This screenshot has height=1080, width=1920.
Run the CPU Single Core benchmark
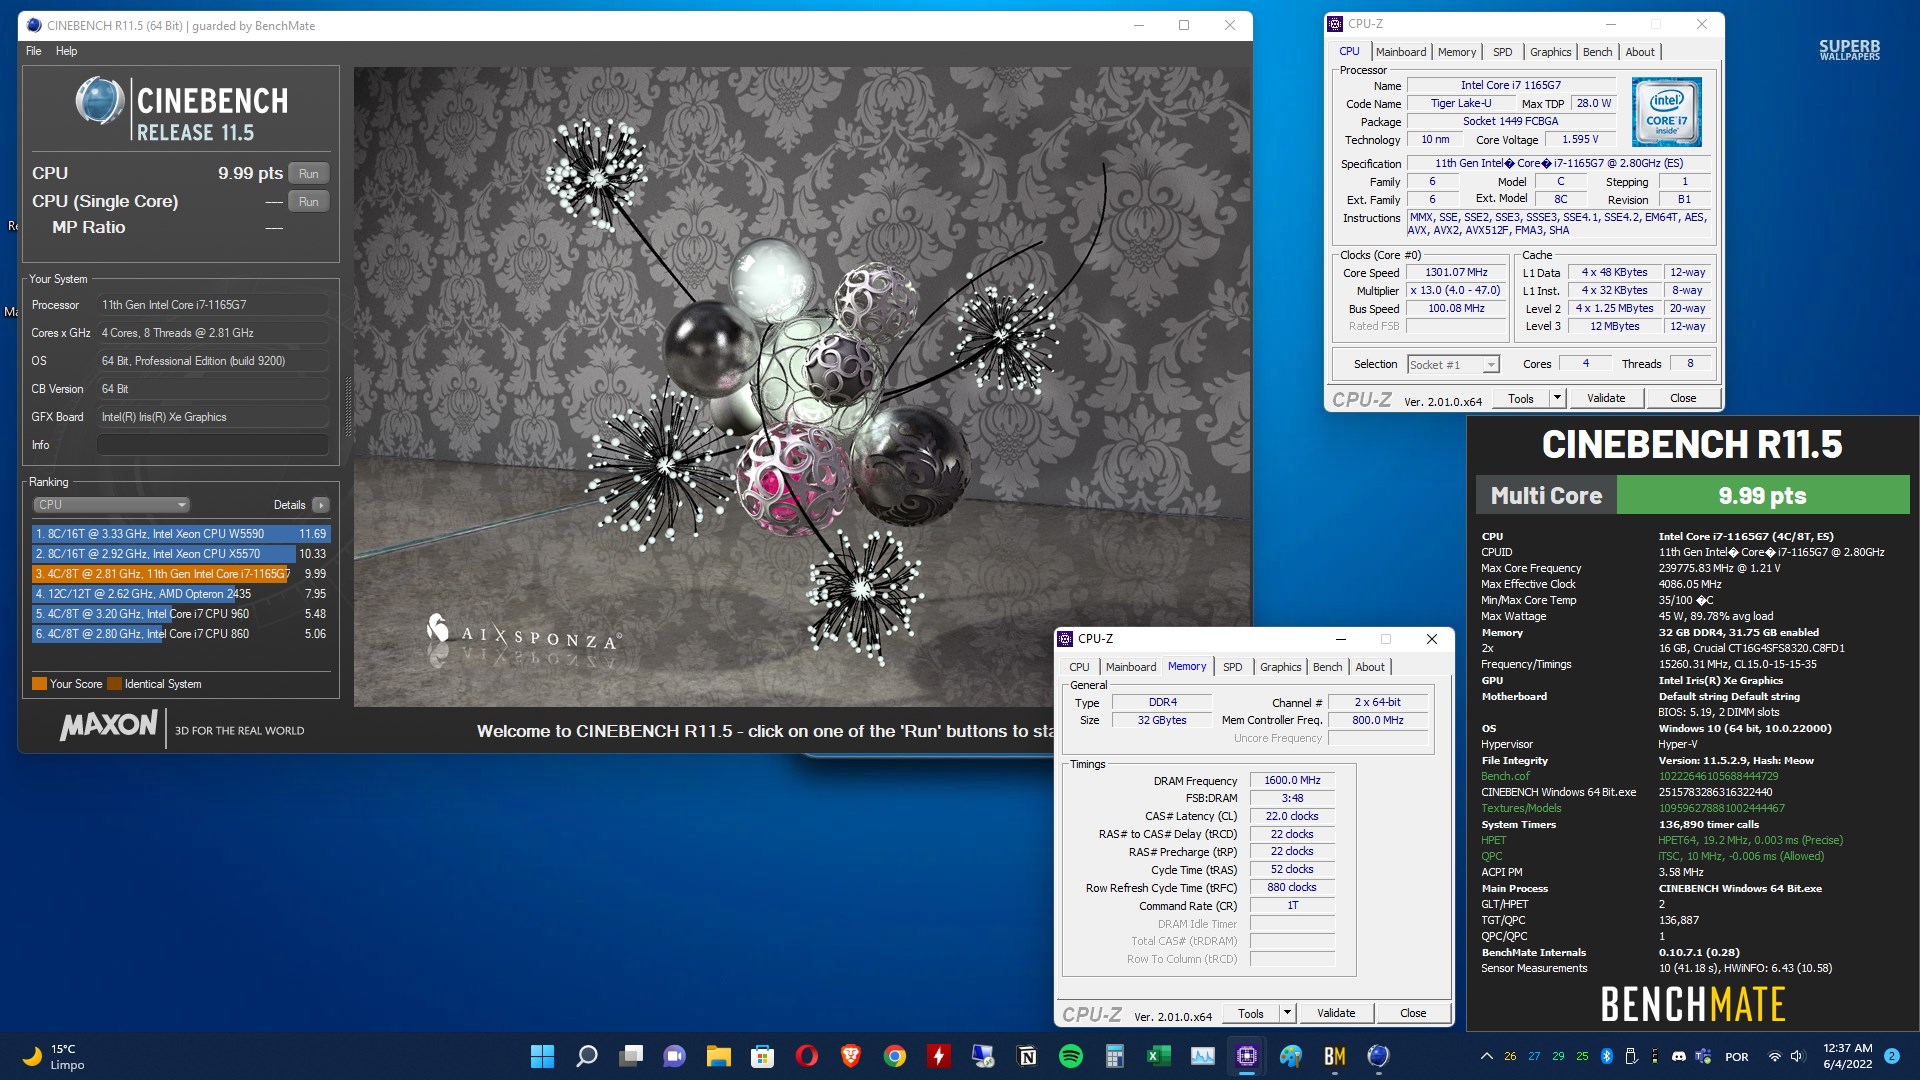[x=309, y=201]
